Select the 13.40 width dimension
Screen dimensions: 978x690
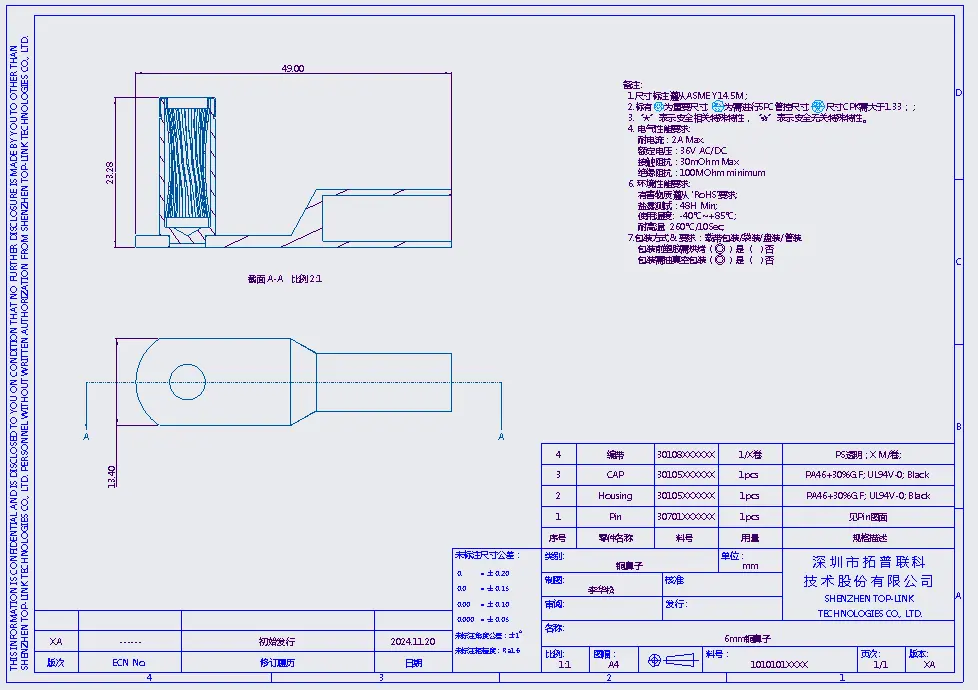click(x=112, y=477)
